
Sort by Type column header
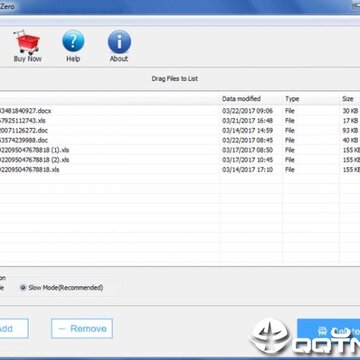[292, 99]
